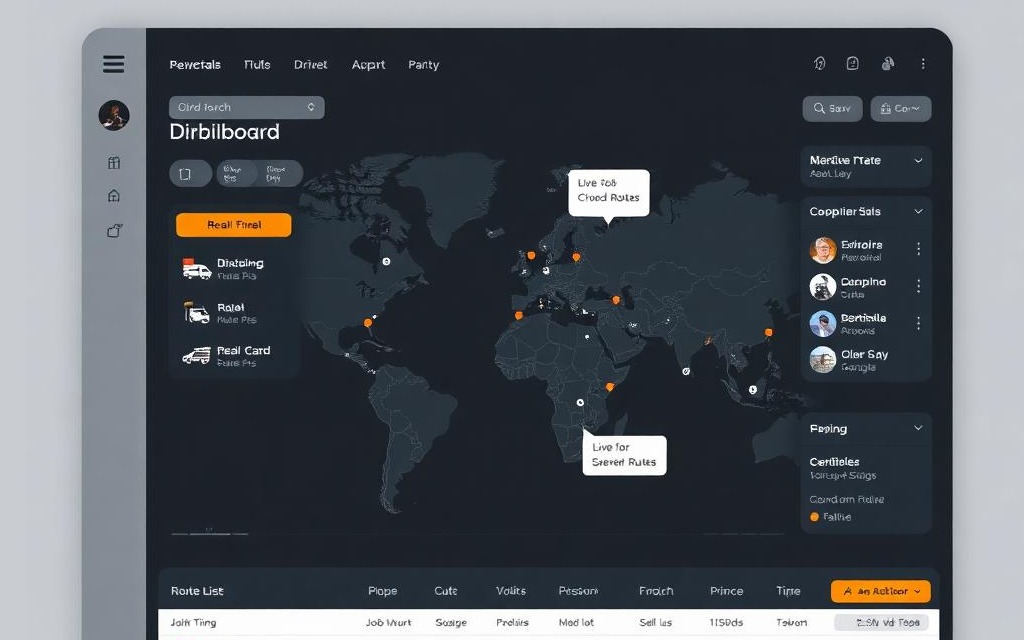Open Oler Say avatar thumbnail
1024x640 pixels.
(x=823, y=360)
